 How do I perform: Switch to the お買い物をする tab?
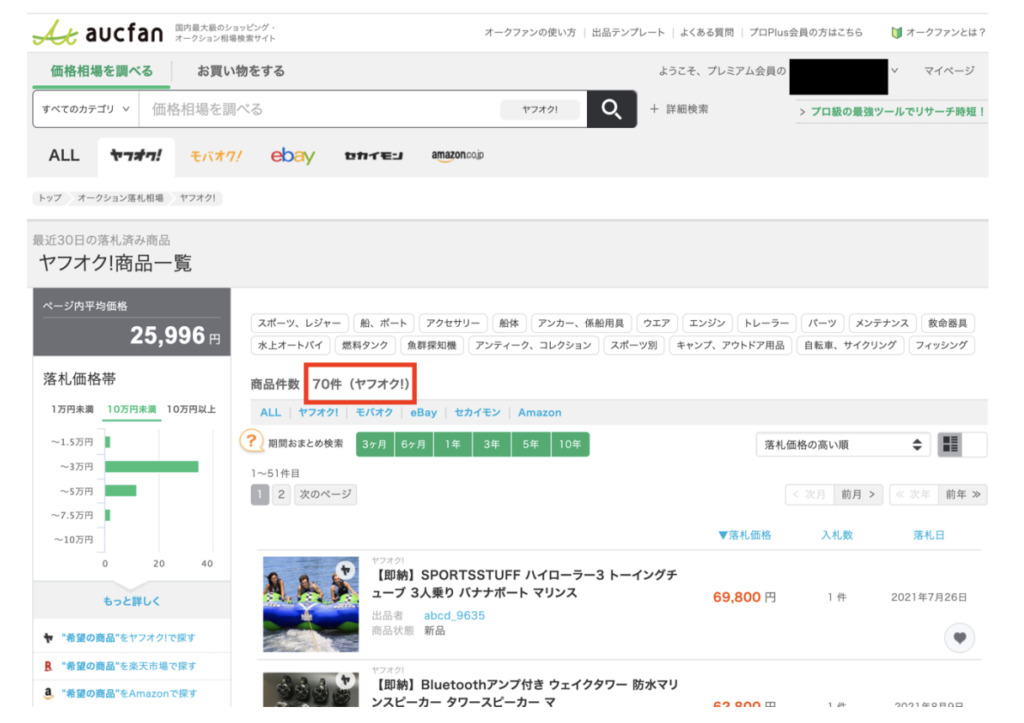click(x=240, y=71)
